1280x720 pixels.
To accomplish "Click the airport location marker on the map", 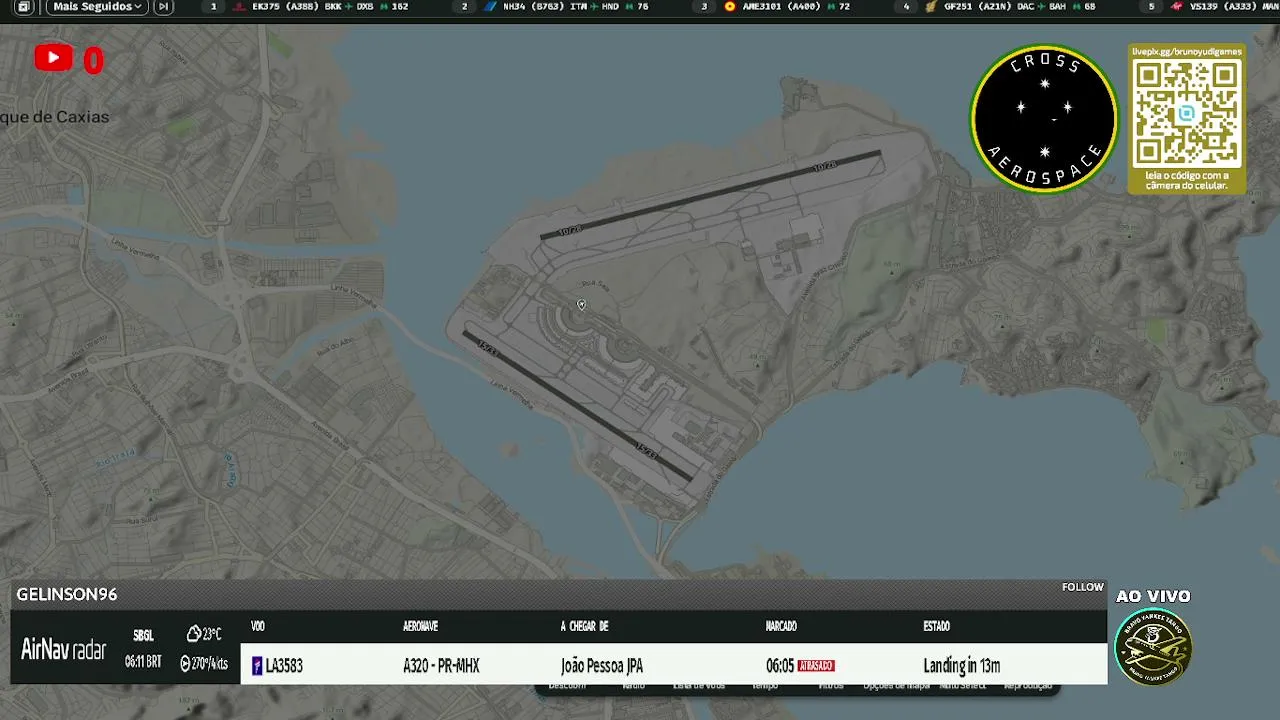I will coord(581,305).
